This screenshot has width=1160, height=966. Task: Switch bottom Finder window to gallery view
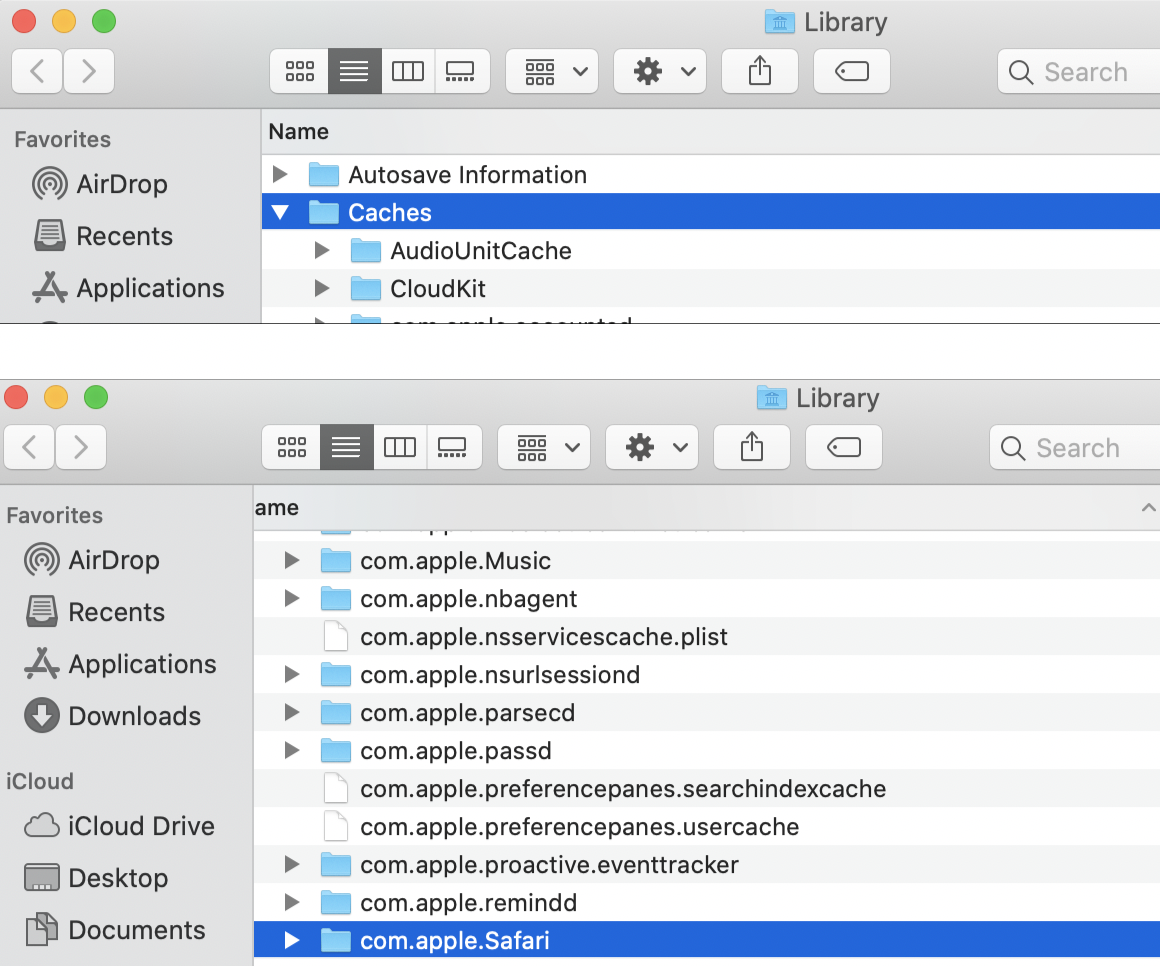tap(453, 447)
